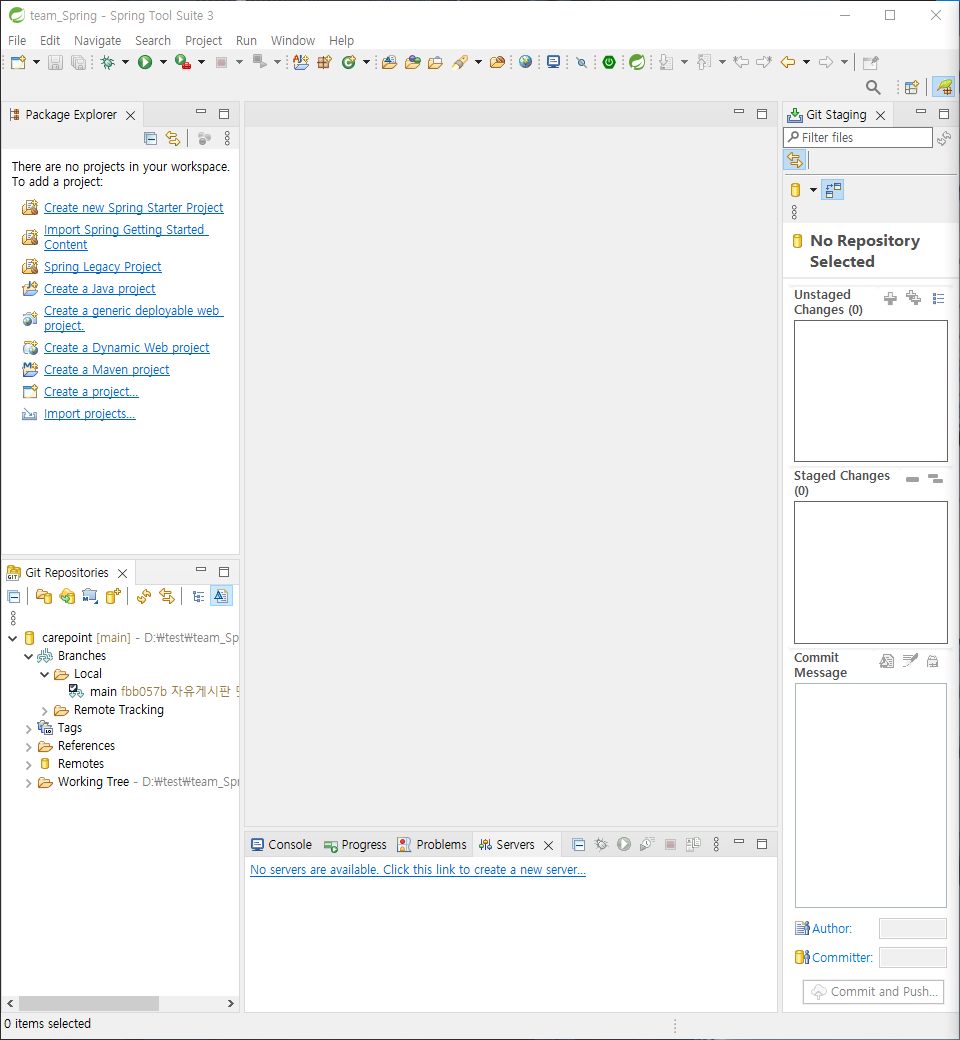Collapse all in Package Explorer
The width and height of the screenshot is (960, 1040).
151,138
